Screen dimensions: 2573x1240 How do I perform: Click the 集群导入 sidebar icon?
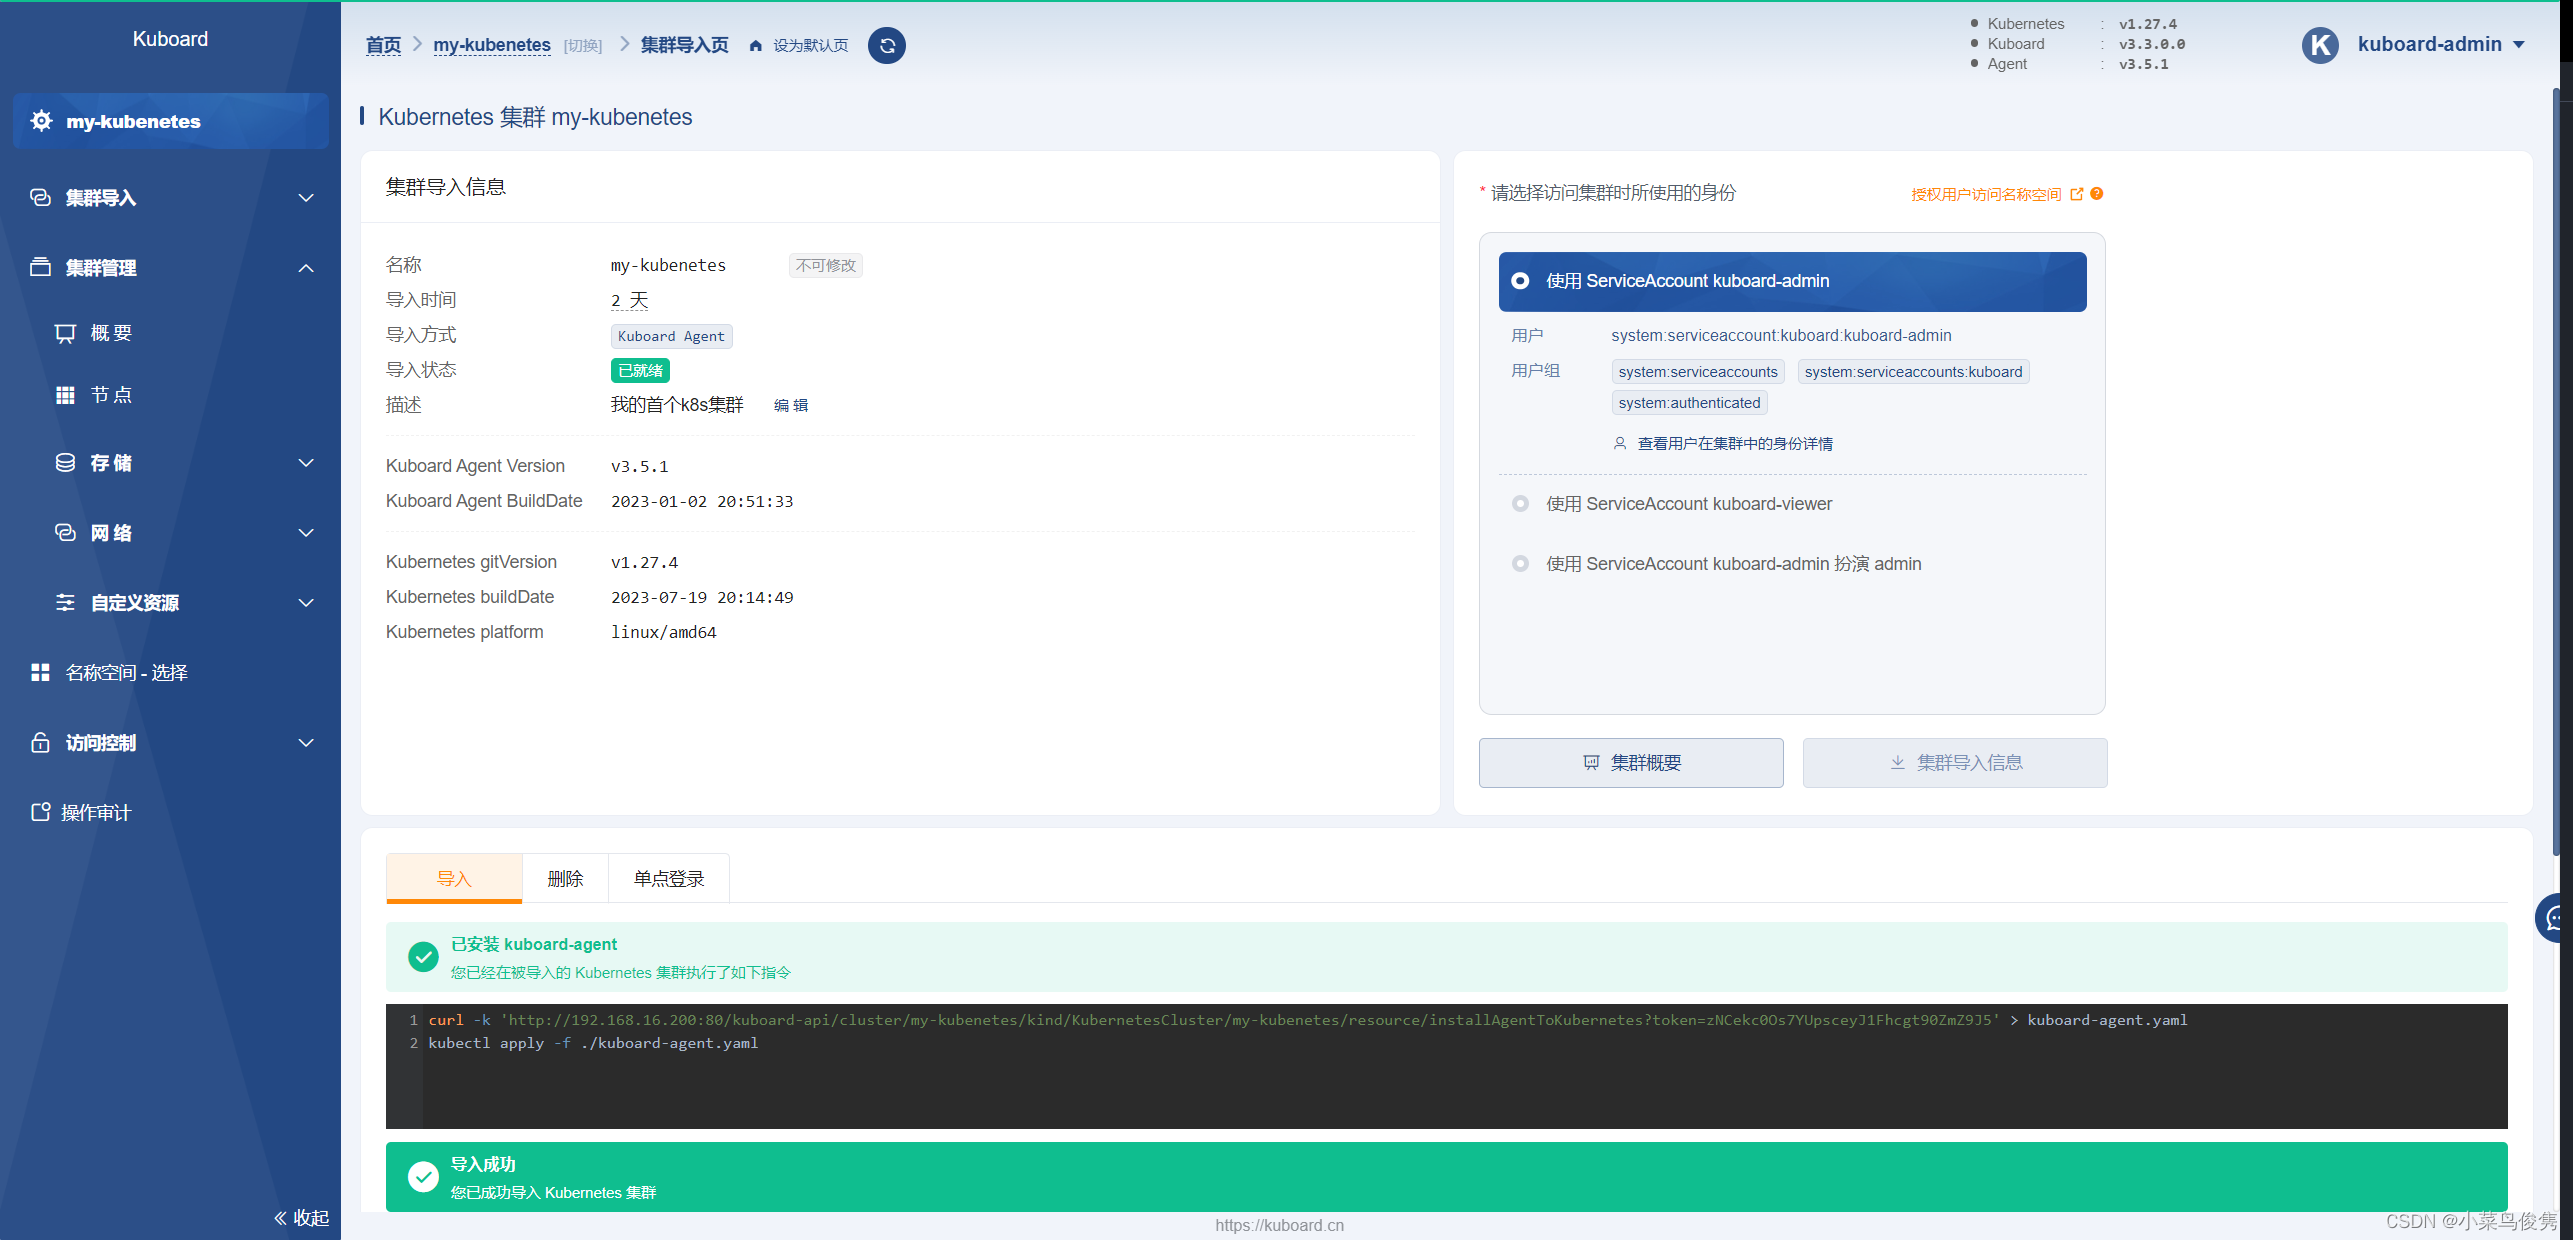[x=40, y=198]
